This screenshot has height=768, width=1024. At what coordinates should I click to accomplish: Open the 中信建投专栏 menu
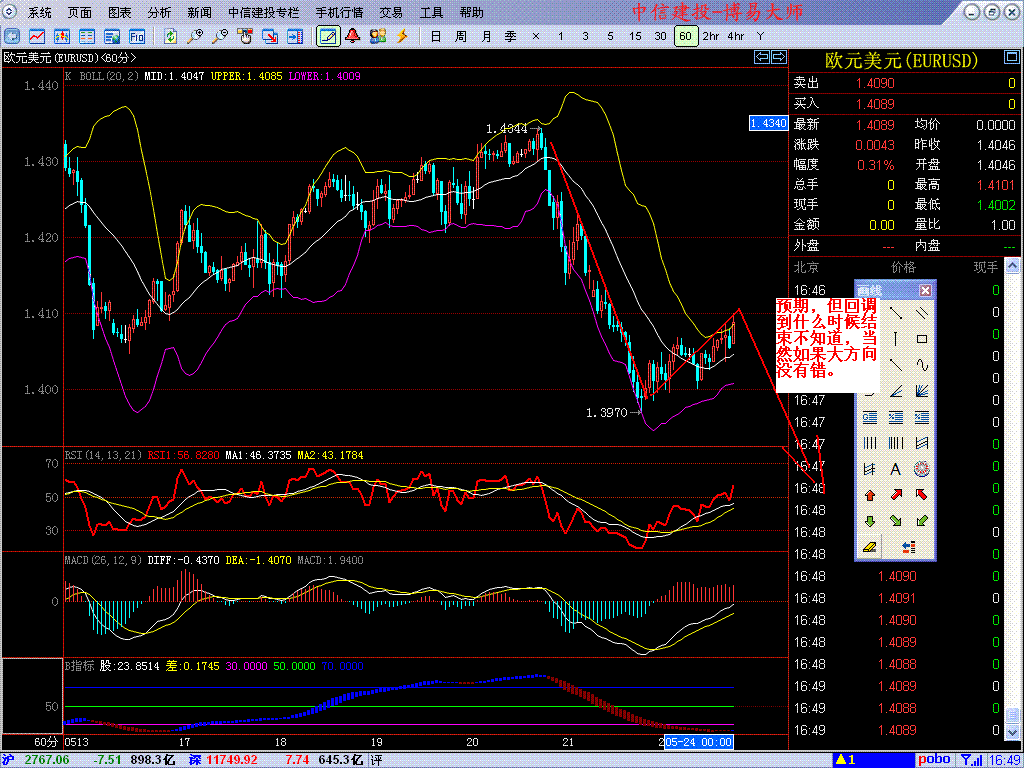point(264,12)
